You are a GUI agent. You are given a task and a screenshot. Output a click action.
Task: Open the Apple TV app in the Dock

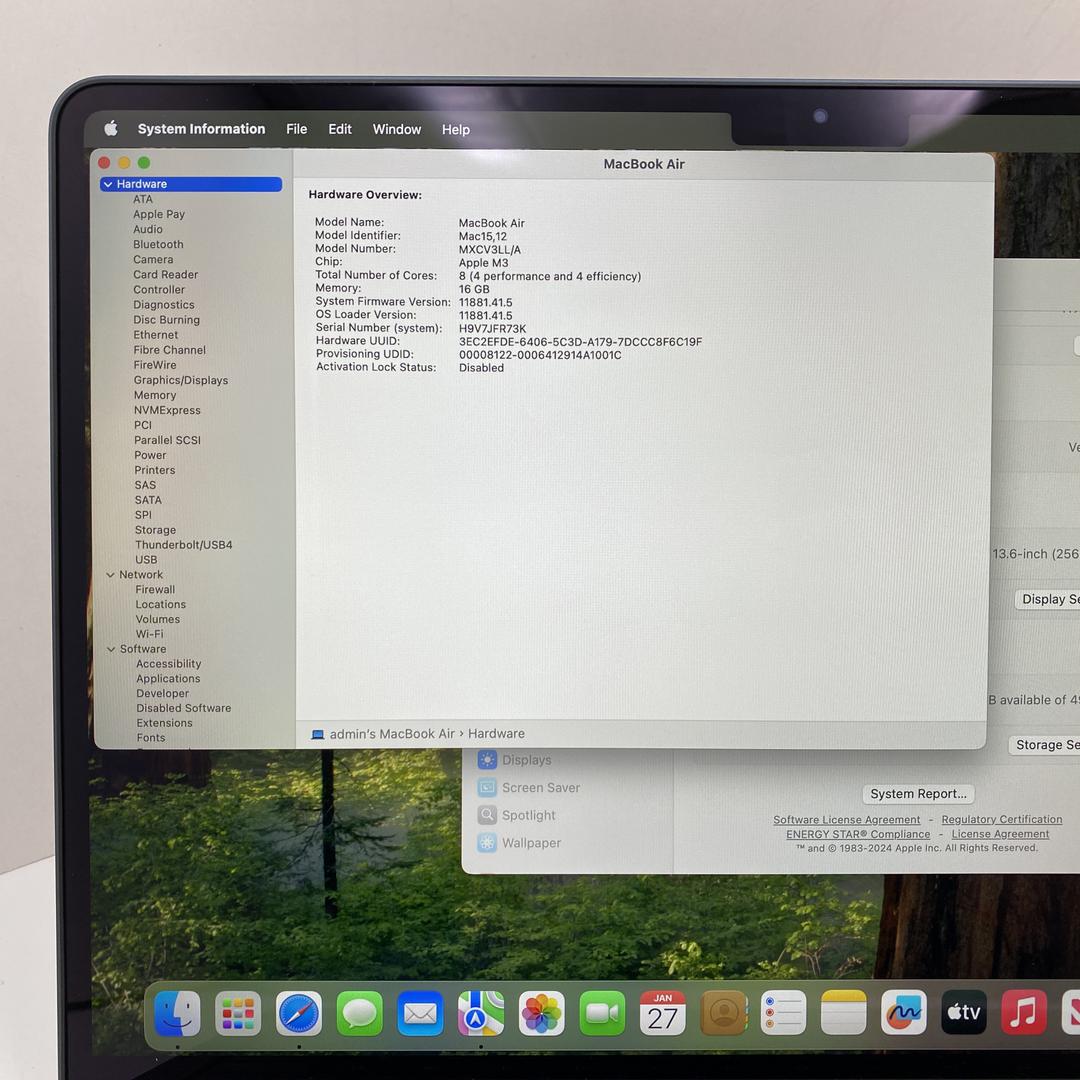964,1013
